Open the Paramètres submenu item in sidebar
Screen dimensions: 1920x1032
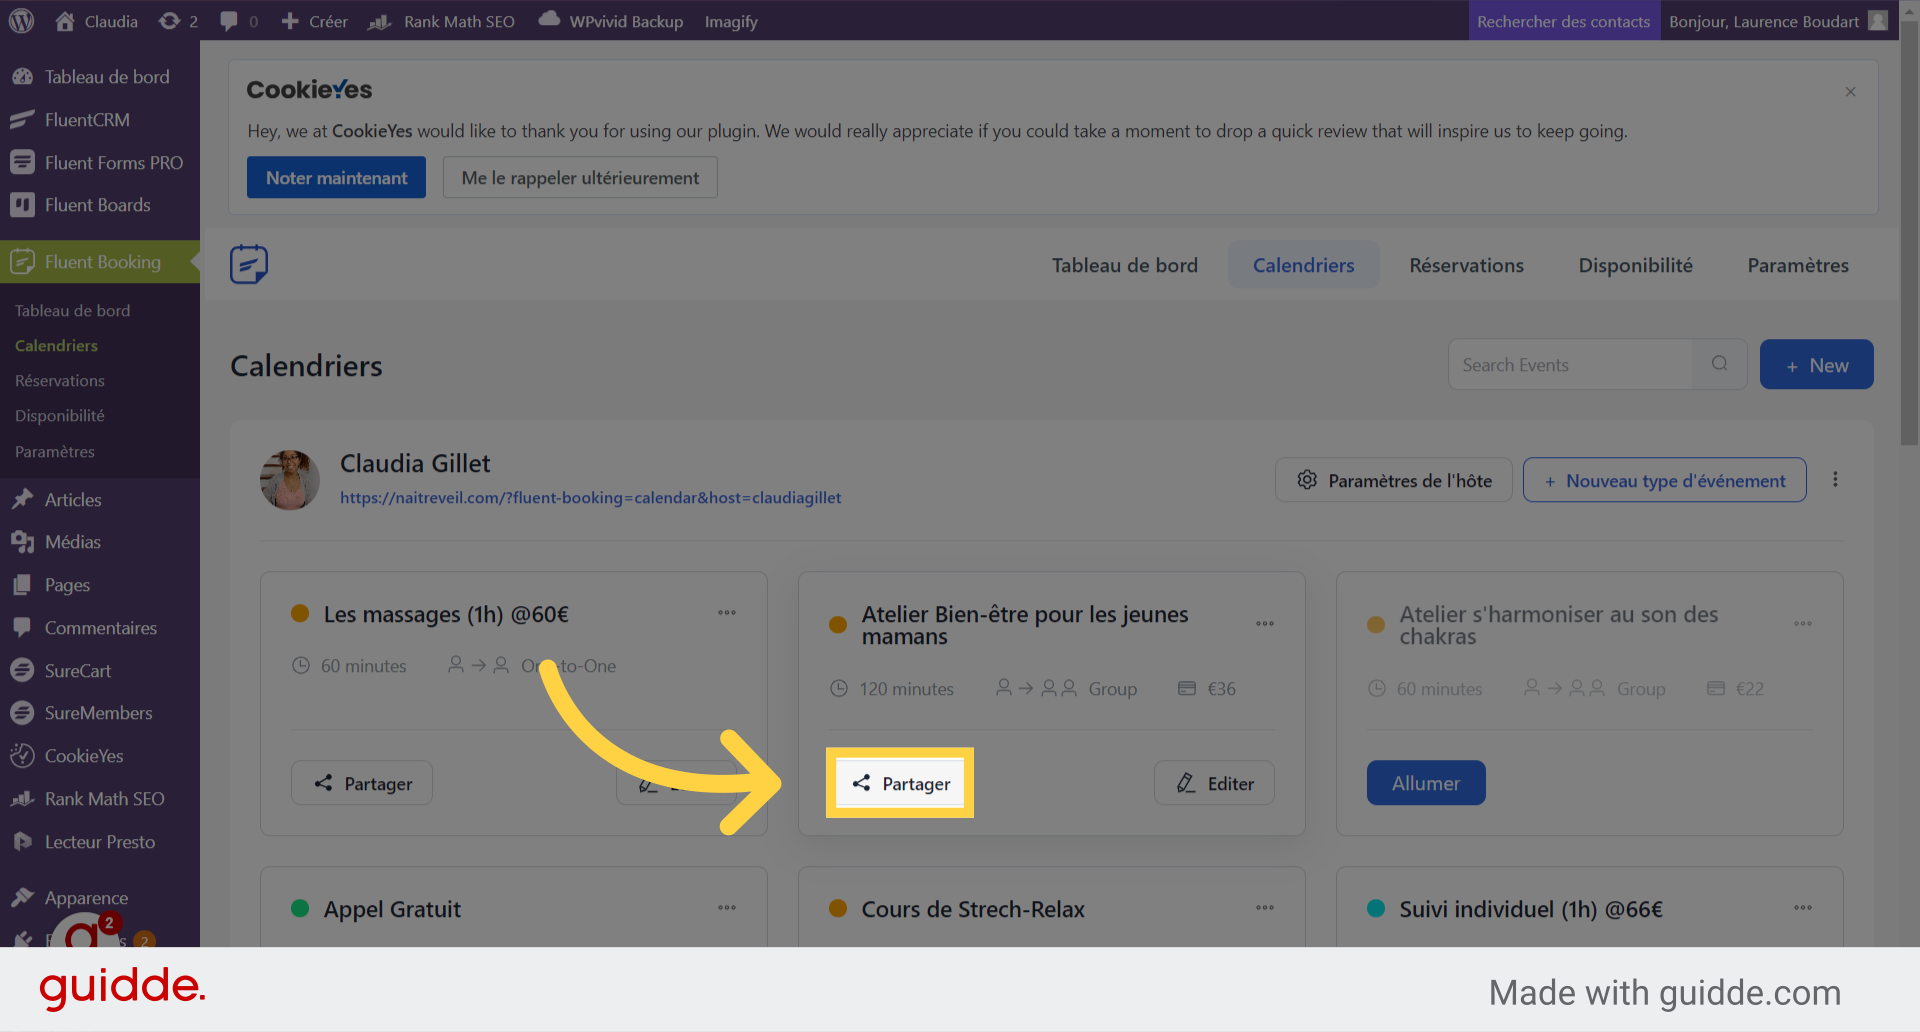[55, 452]
